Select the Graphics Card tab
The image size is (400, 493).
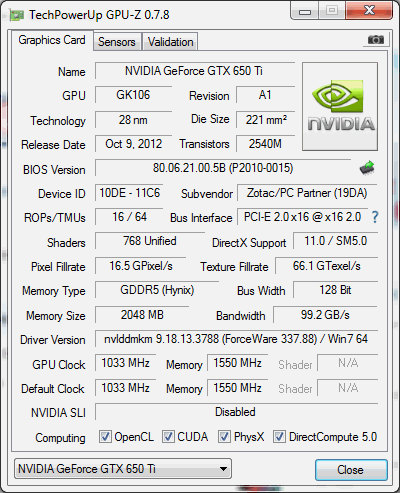tap(52, 40)
